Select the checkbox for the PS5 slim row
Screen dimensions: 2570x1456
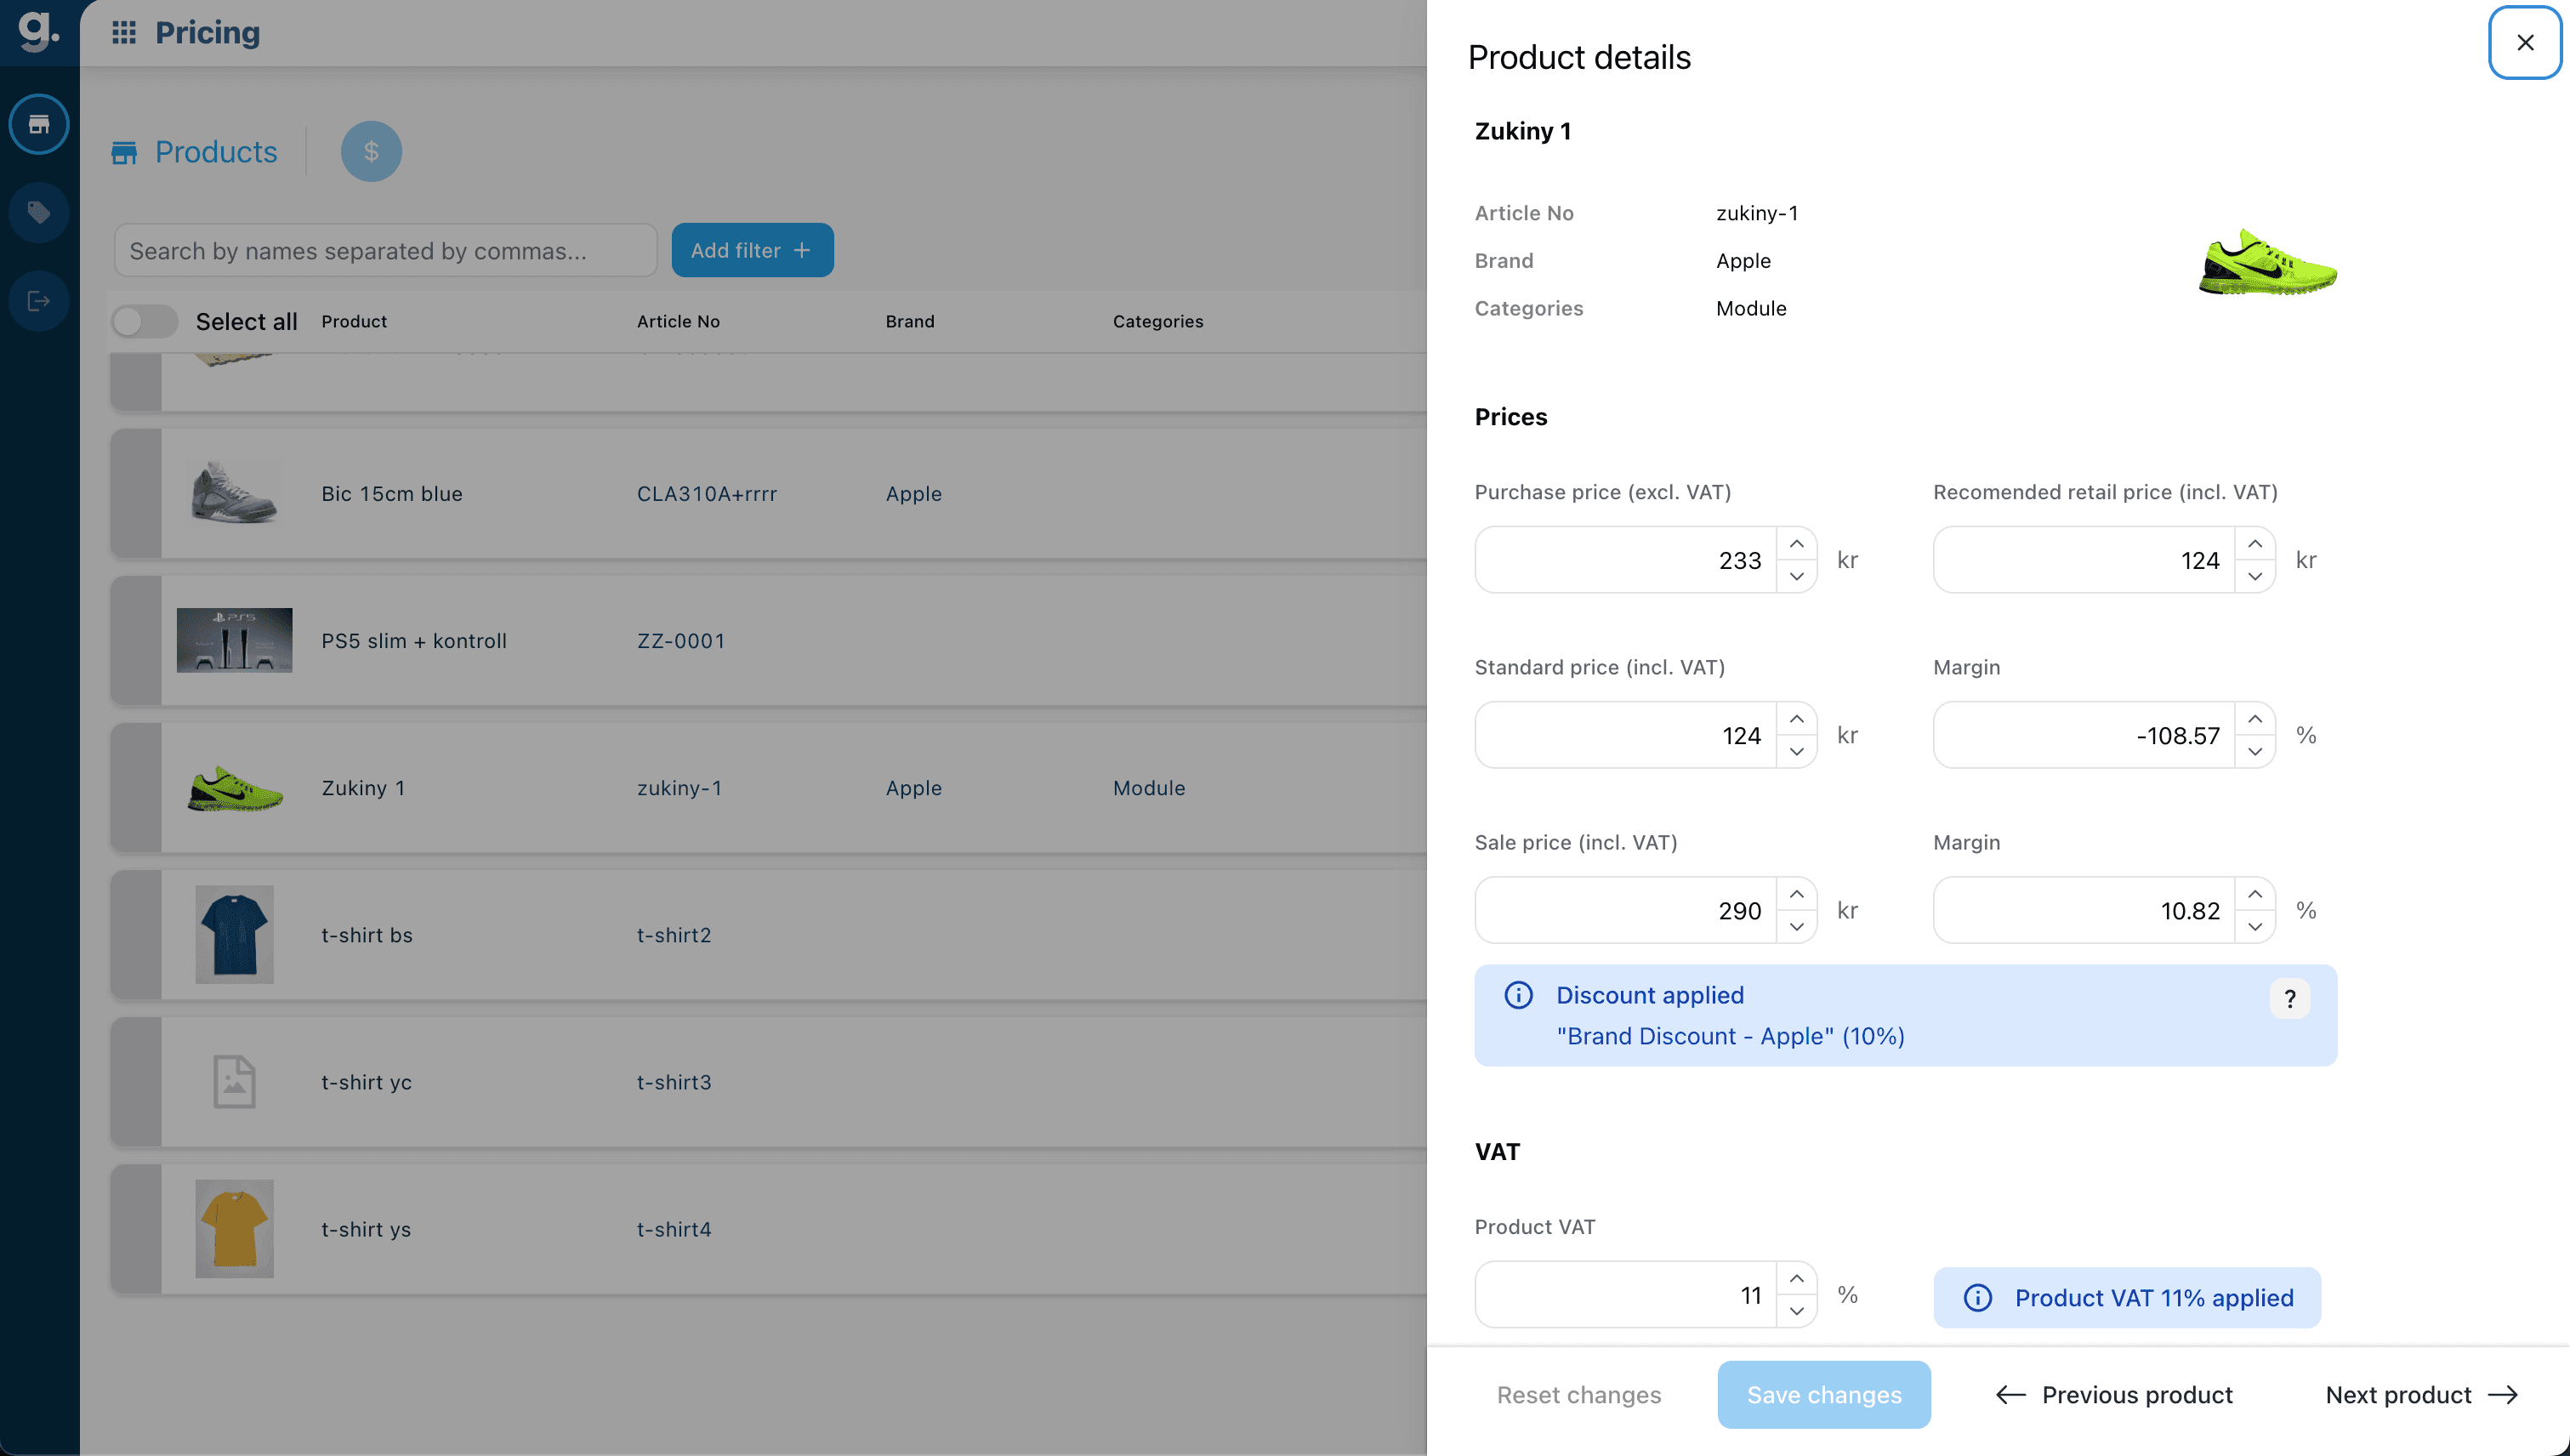[137, 640]
